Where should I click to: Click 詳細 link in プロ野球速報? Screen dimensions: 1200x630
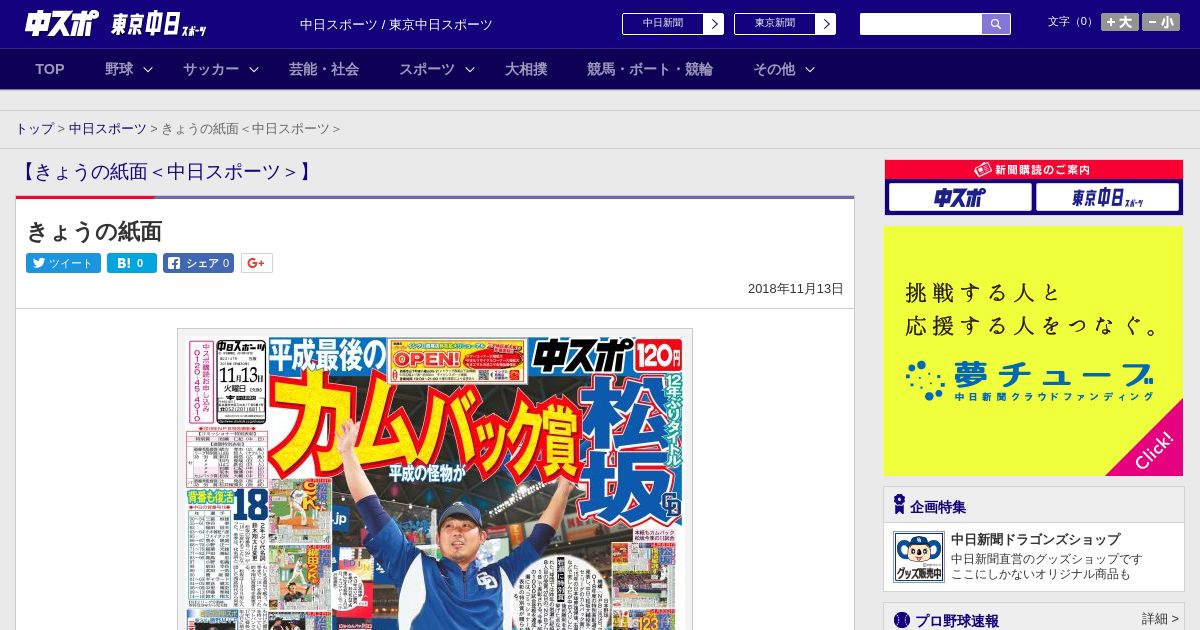(x=1160, y=619)
